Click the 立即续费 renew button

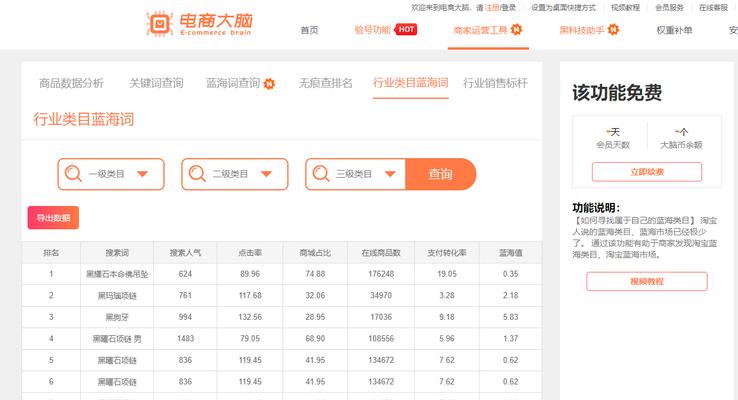647,172
